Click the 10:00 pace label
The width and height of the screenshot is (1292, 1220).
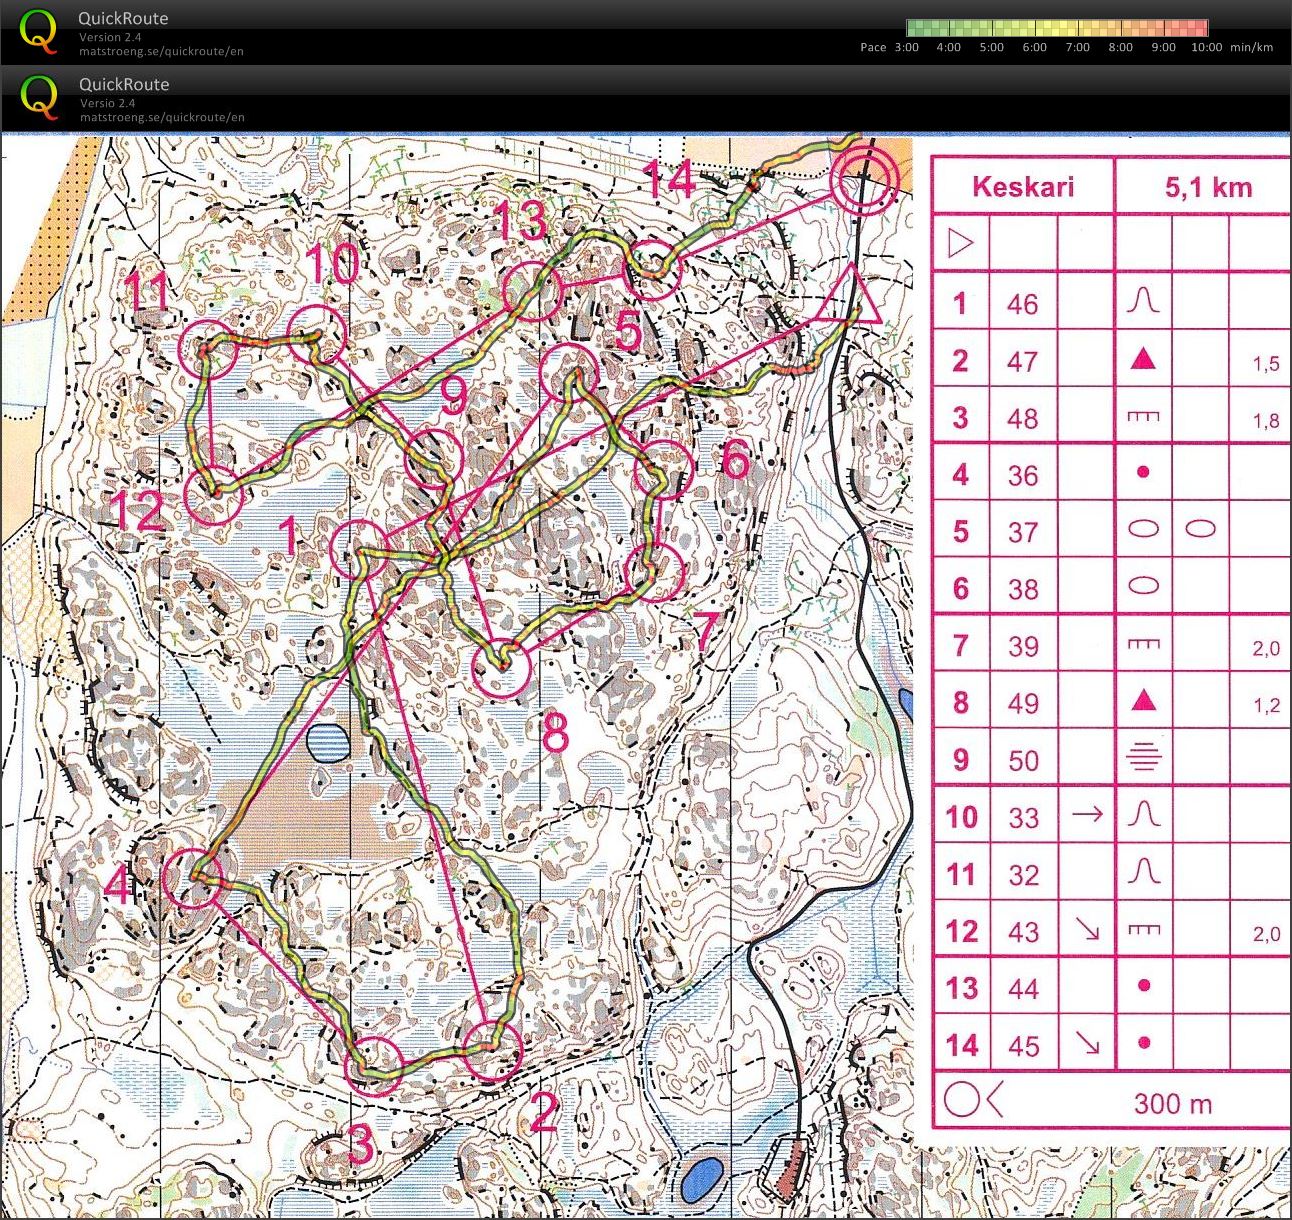point(1207,47)
